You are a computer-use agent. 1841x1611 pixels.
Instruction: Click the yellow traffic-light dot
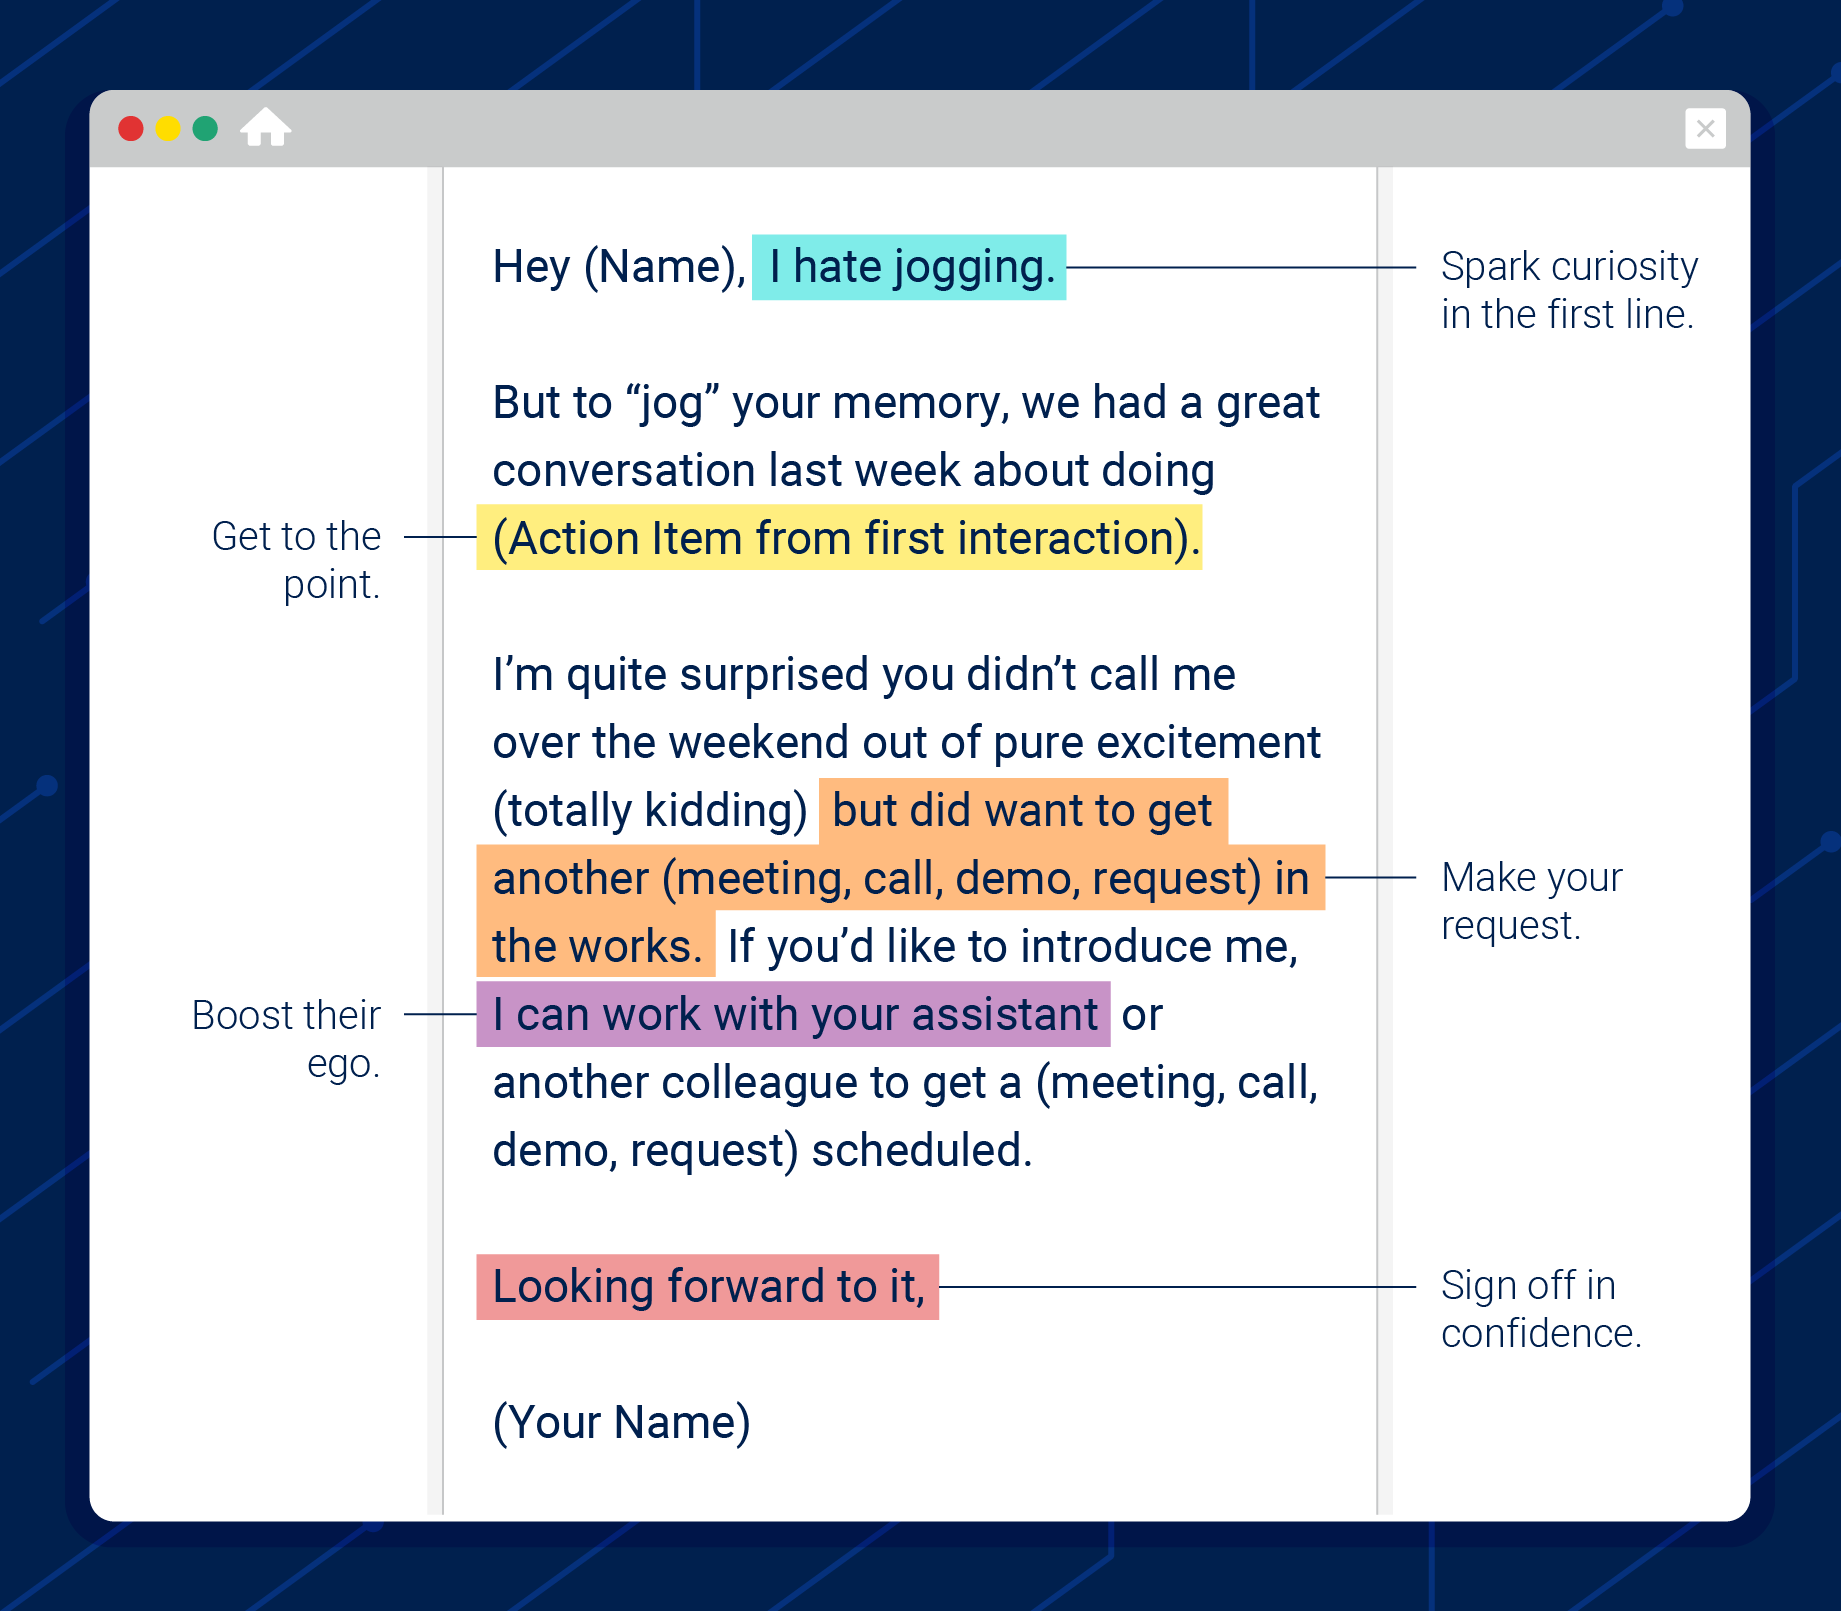click(x=169, y=128)
